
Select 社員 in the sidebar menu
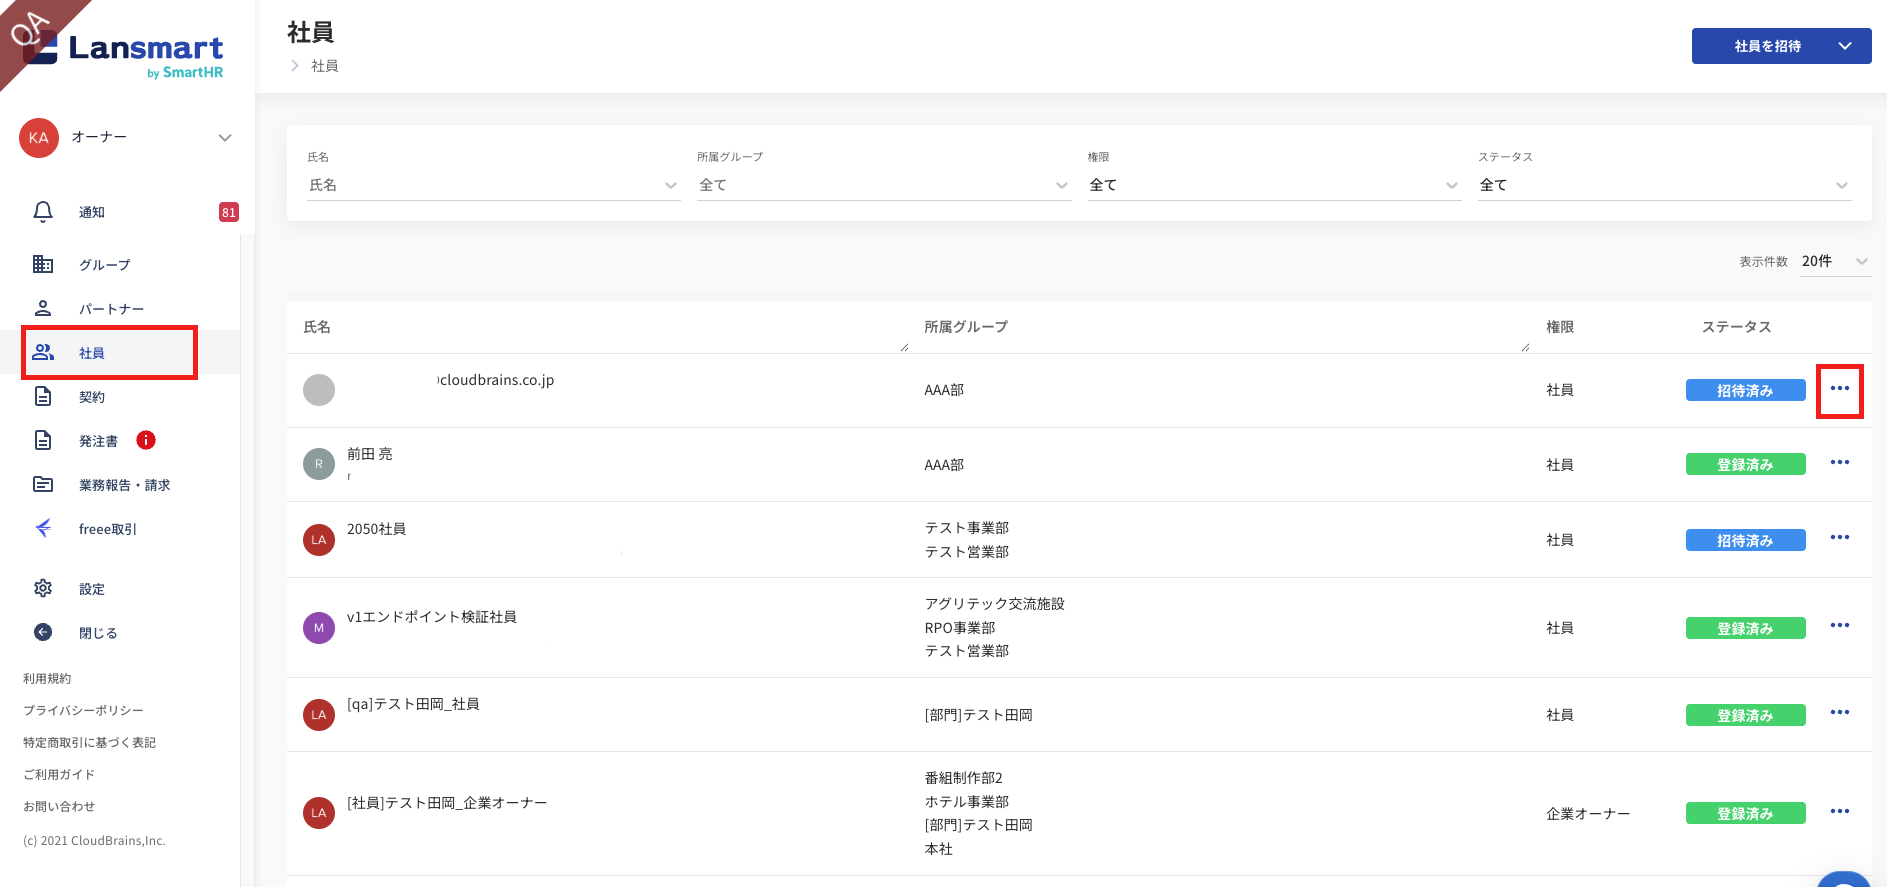[92, 353]
